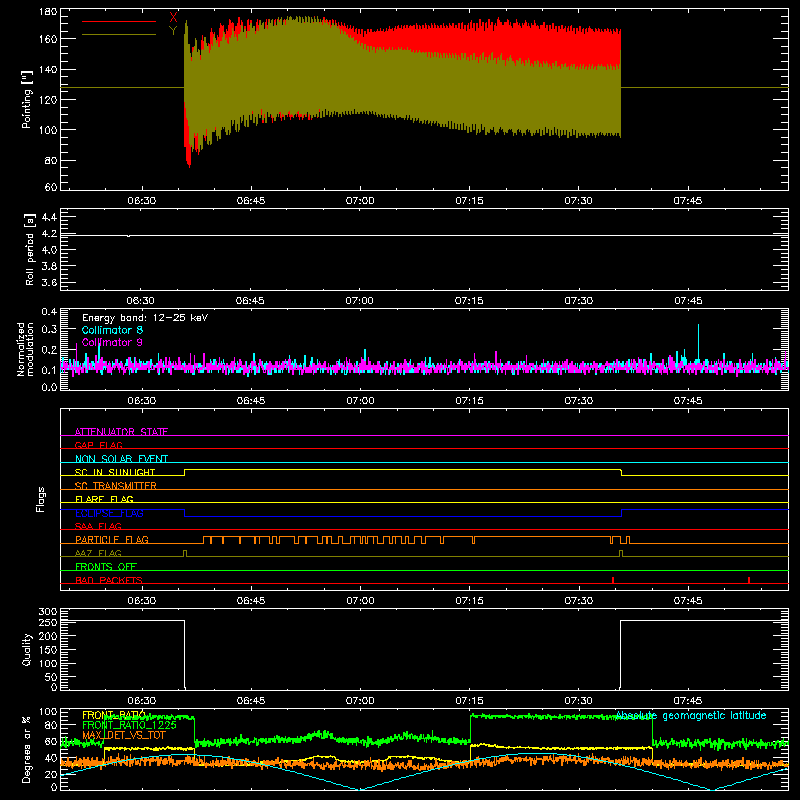This screenshot has width=800, height=800.
Task: Click the "300" Quality tick label
Action: click(x=48, y=612)
